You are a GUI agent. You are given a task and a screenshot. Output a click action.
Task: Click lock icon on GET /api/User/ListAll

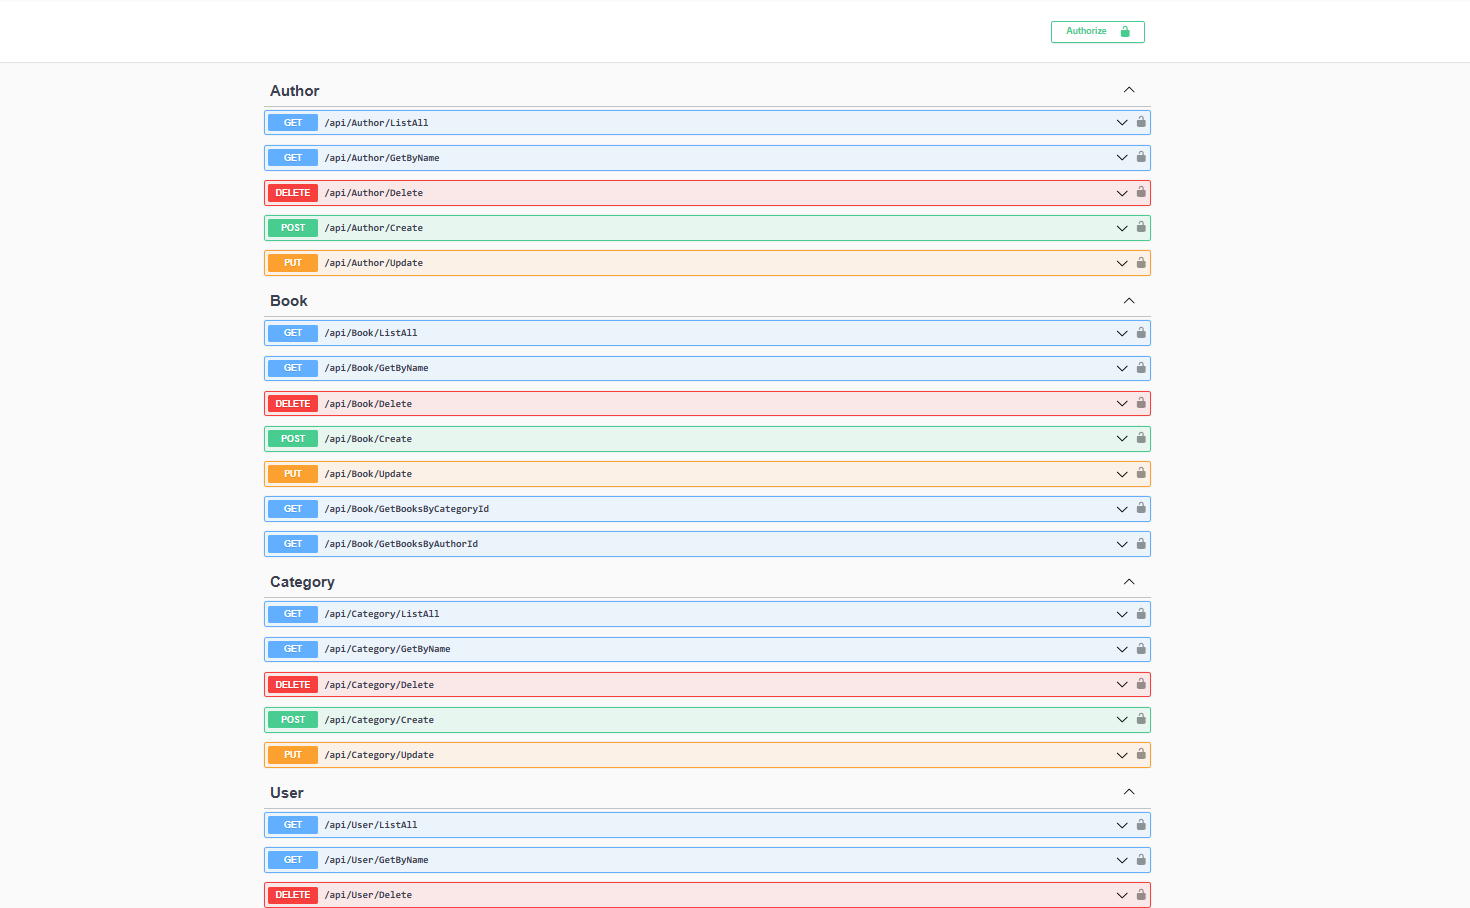click(x=1140, y=824)
